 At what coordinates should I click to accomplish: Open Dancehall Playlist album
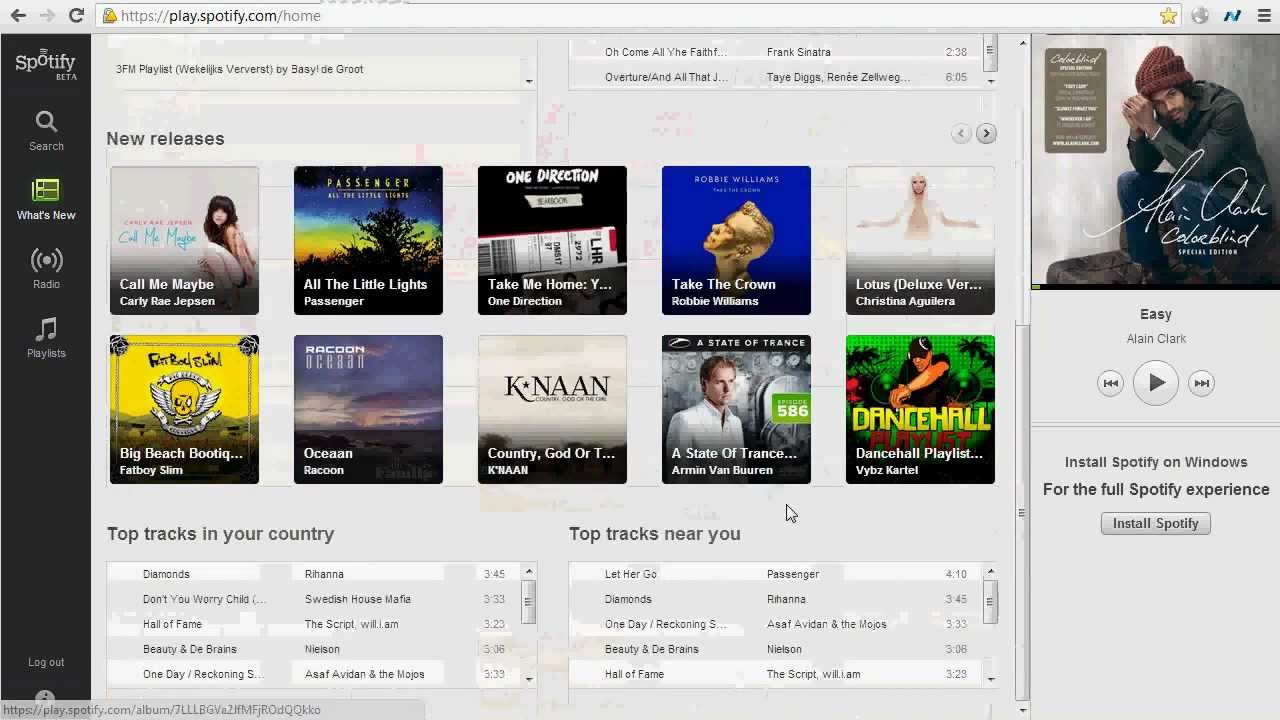tap(920, 409)
